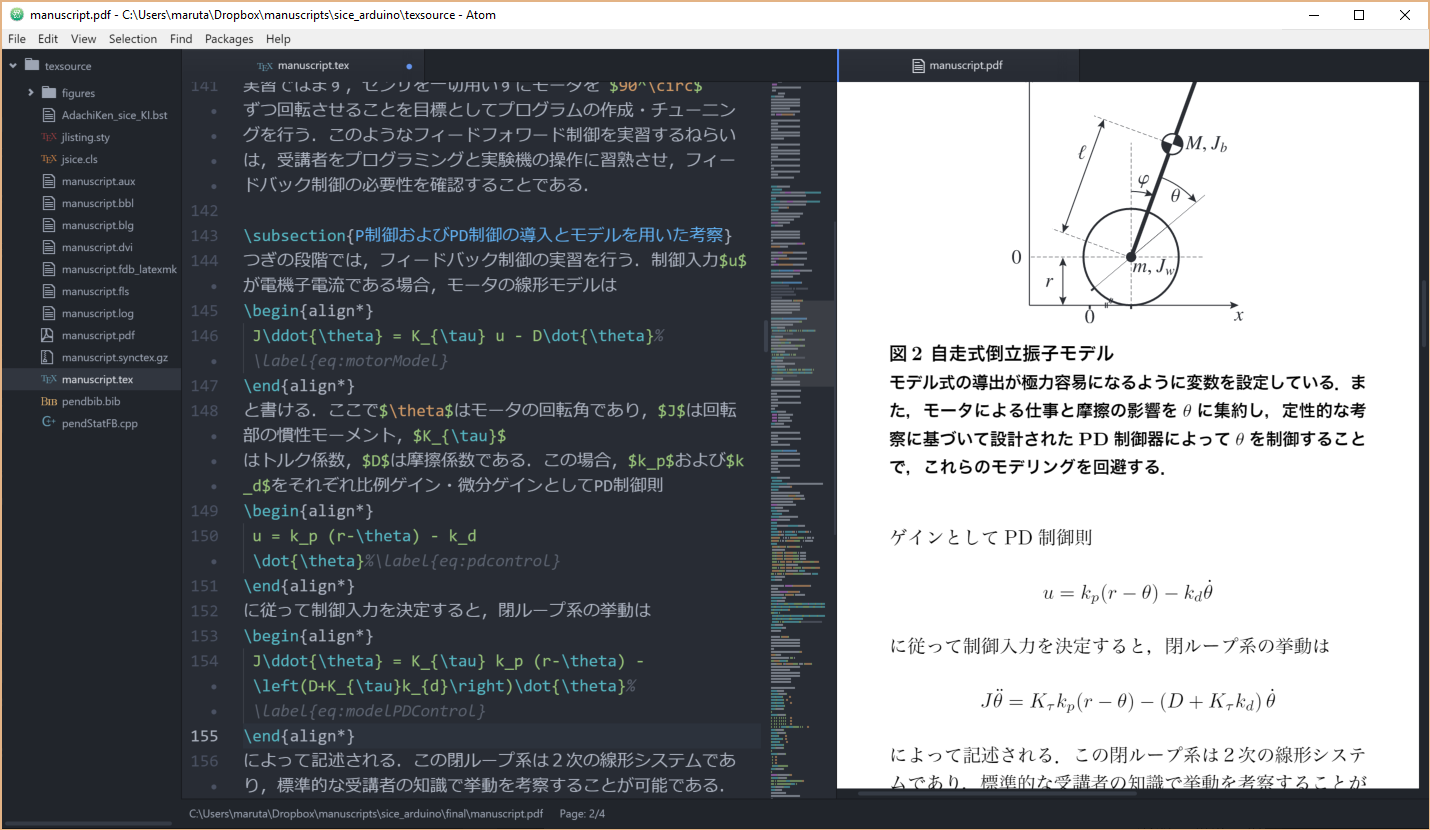The width and height of the screenshot is (1430, 830).
Task: Click the figures folder icon
Action: [48, 93]
